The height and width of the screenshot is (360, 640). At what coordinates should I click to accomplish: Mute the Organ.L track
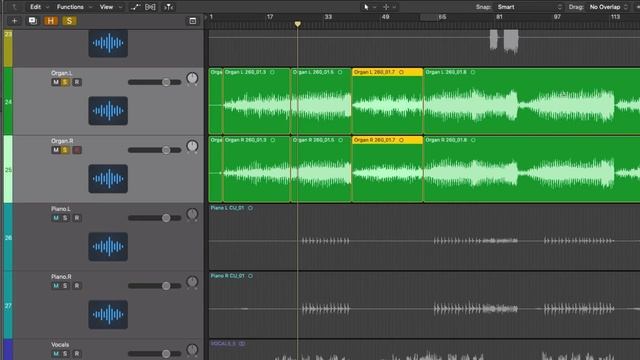tap(56, 82)
